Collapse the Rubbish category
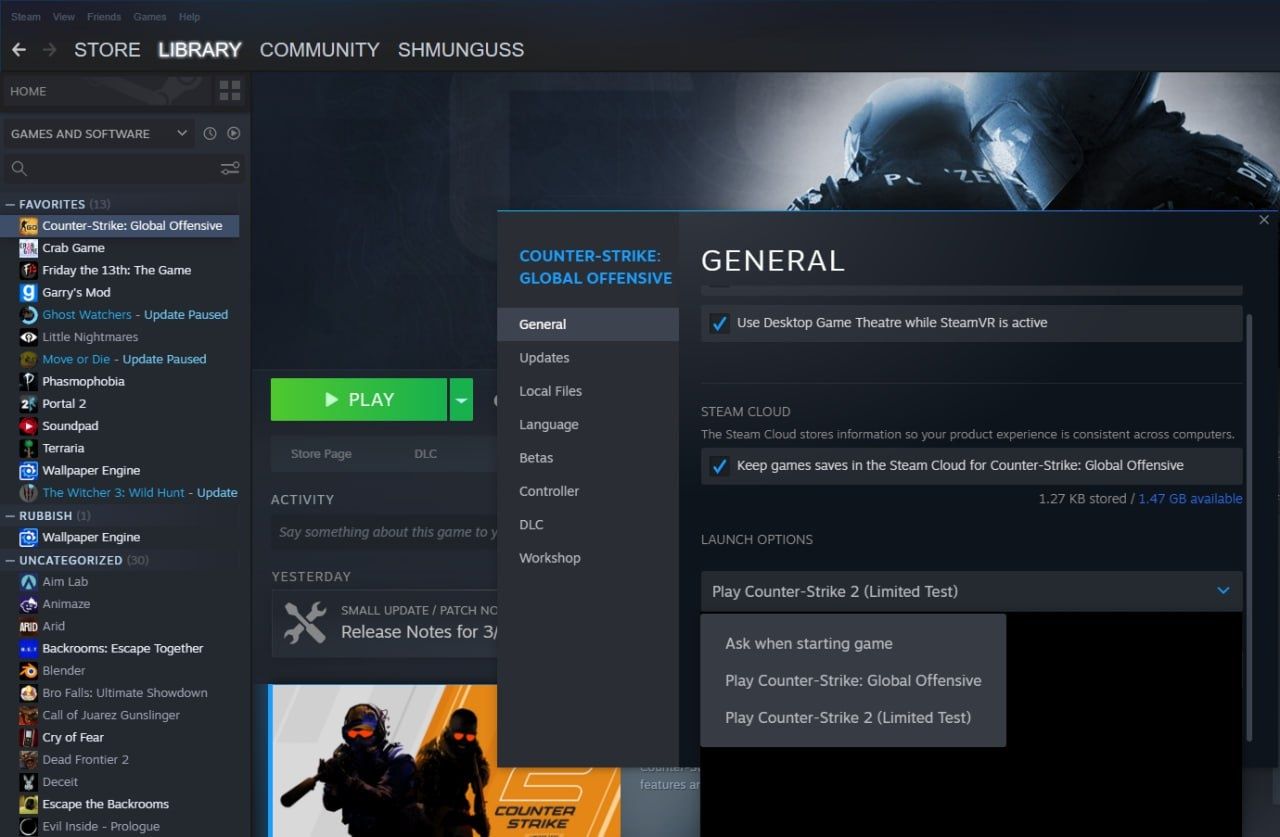The height and width of the screenshot is (837, 1280). (10, 516)
